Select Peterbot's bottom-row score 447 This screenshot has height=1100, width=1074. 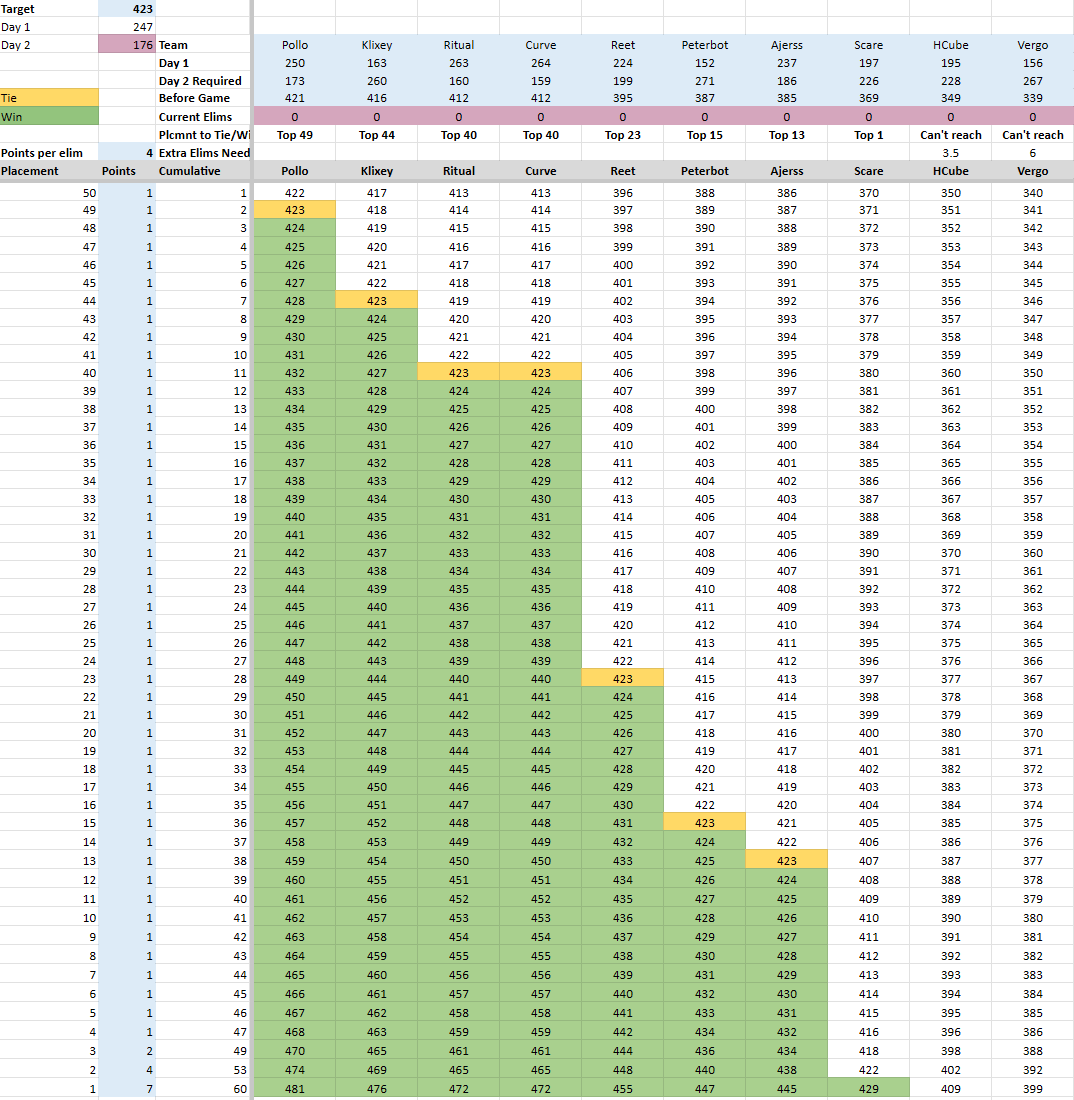704,1089
